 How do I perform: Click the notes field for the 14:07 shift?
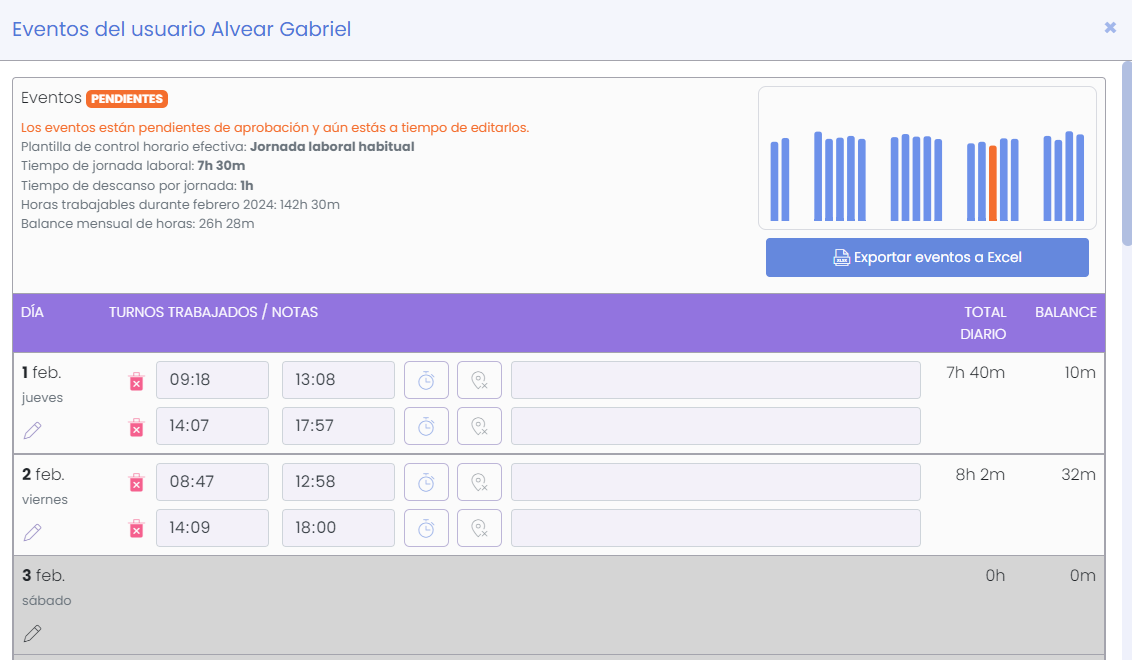tap(714, 425)
